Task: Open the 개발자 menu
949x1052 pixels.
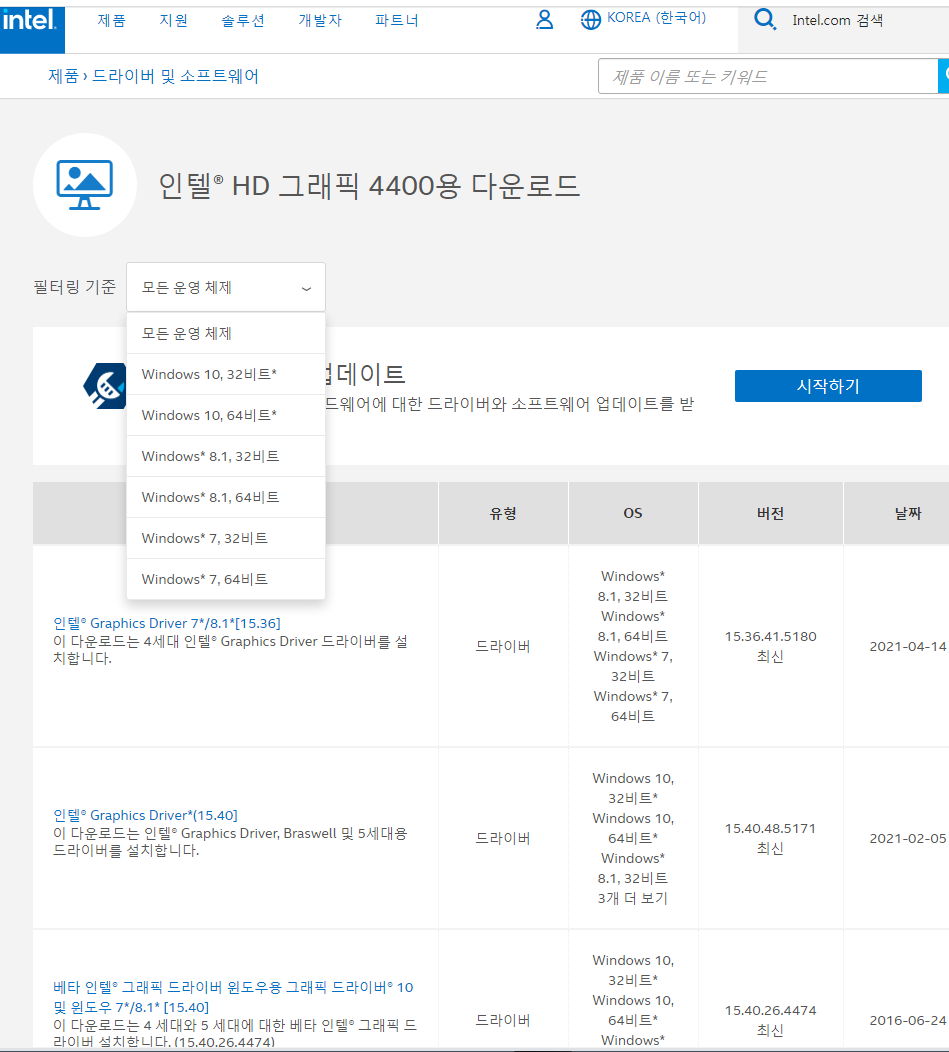Action: 320,20
